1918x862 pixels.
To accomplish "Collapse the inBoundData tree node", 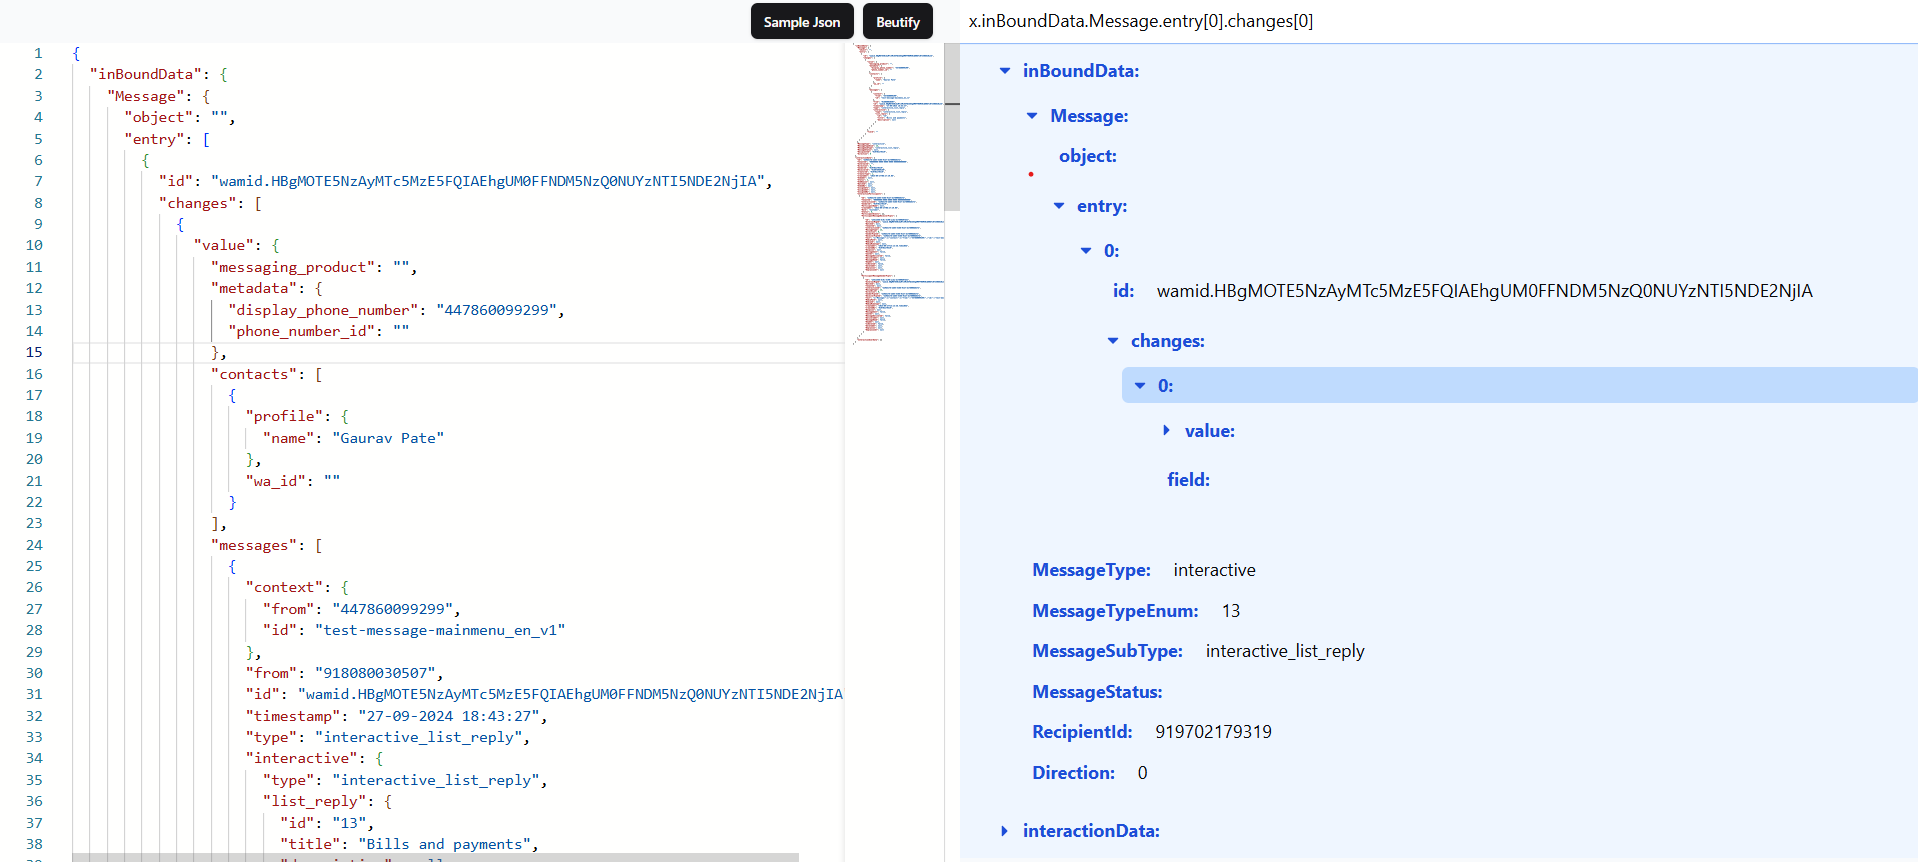I will pos(1005,71).
